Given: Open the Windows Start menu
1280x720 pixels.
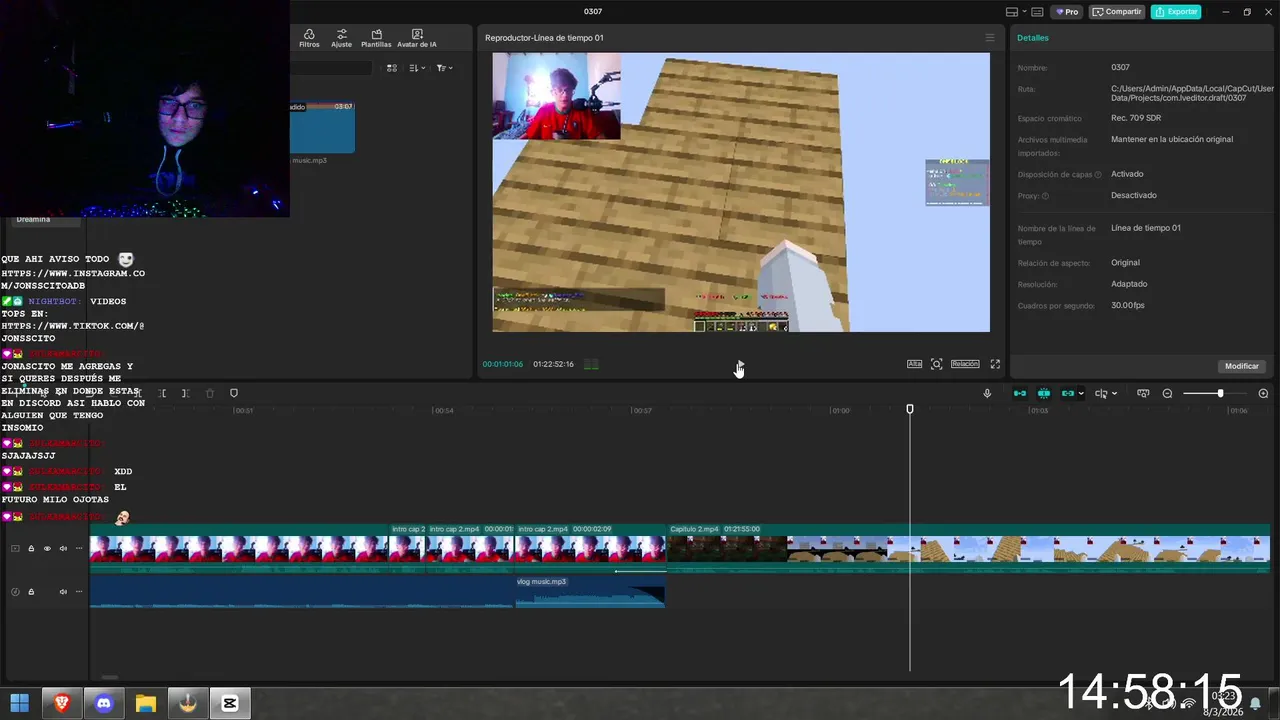Looking at the screenshot, I should tap(19, 703).
